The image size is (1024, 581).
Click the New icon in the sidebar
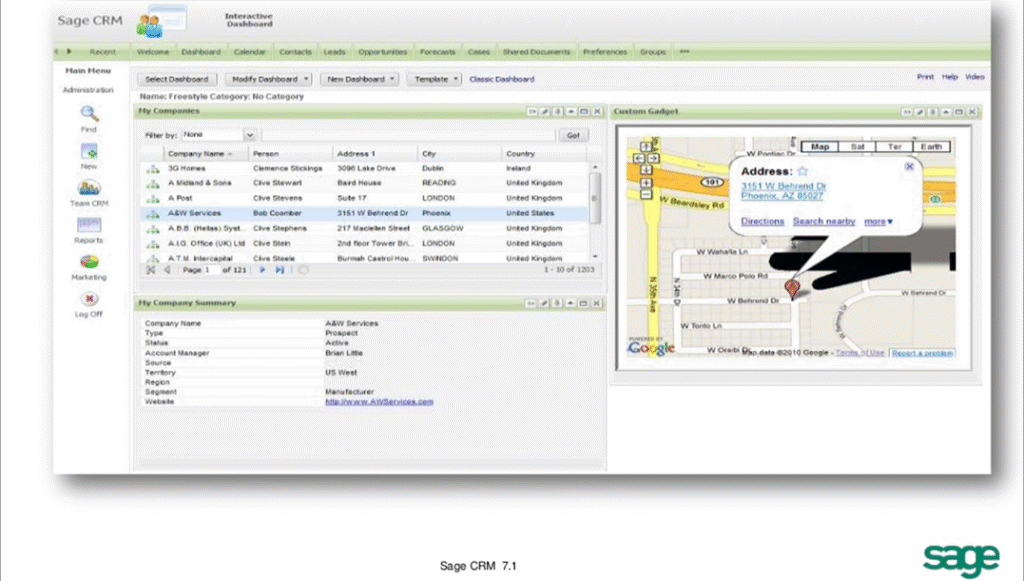pos(89,151)
